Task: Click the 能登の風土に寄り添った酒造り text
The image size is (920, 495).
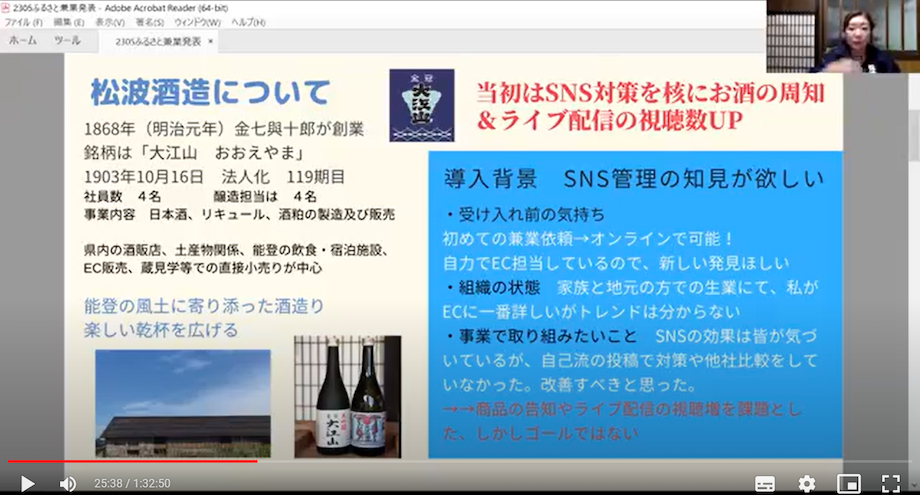Action: [204, 306]
